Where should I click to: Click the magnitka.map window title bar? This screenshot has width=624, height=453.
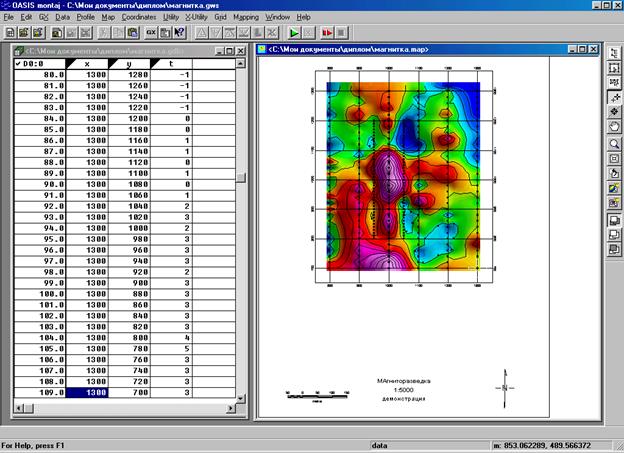tap(400, 49)
